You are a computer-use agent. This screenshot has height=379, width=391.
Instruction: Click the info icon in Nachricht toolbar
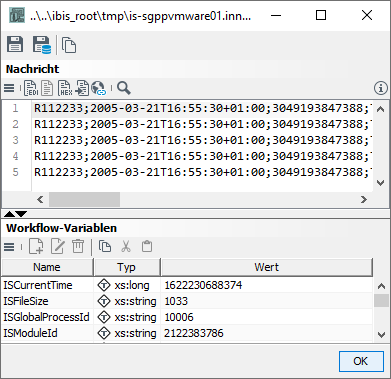tap(380, 88)
